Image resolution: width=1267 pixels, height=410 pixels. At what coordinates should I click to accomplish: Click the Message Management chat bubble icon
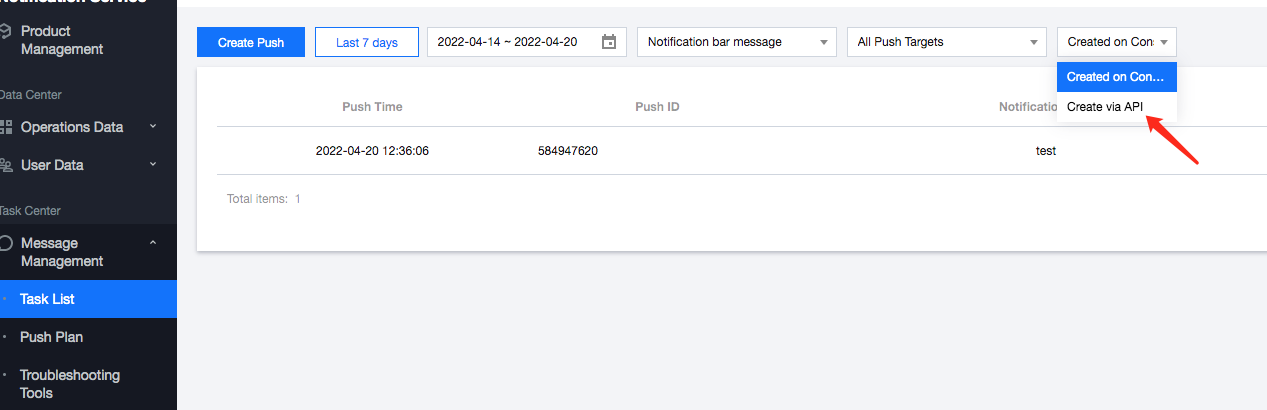[6, 243]
